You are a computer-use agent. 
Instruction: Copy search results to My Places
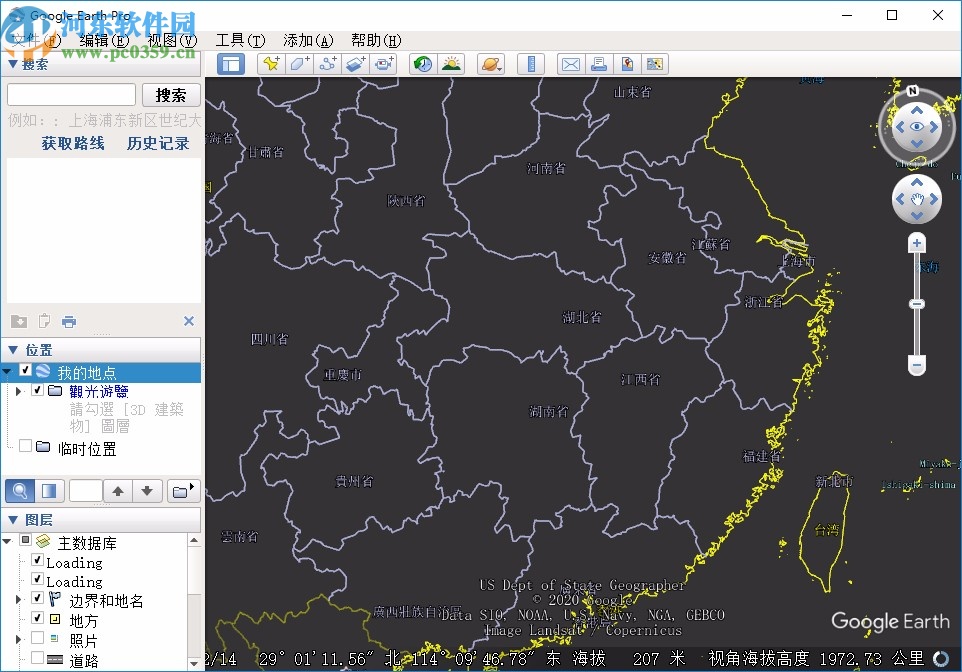19,321
